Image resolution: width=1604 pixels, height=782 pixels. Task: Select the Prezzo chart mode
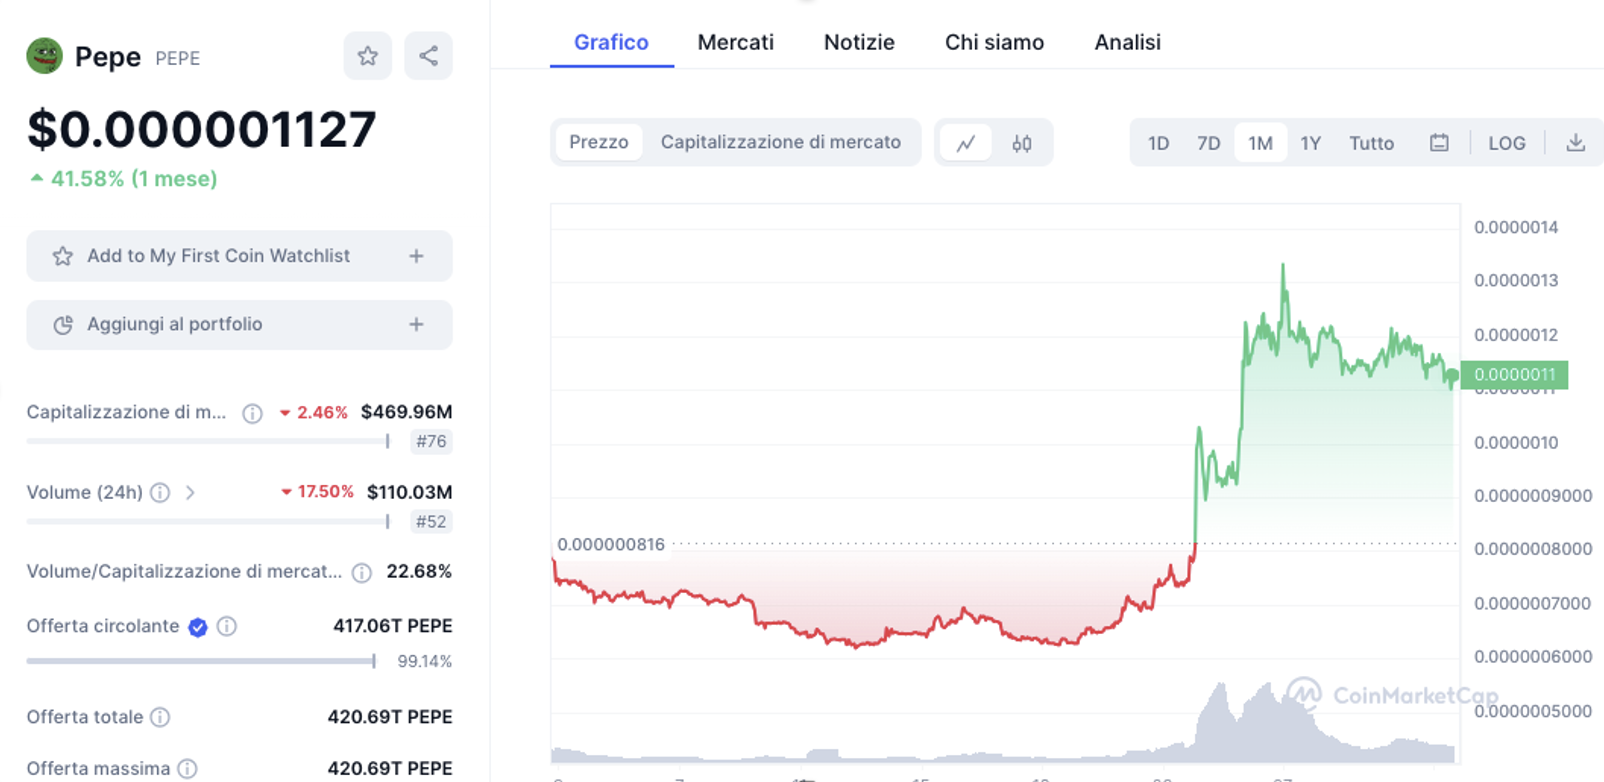pos(599,142)
